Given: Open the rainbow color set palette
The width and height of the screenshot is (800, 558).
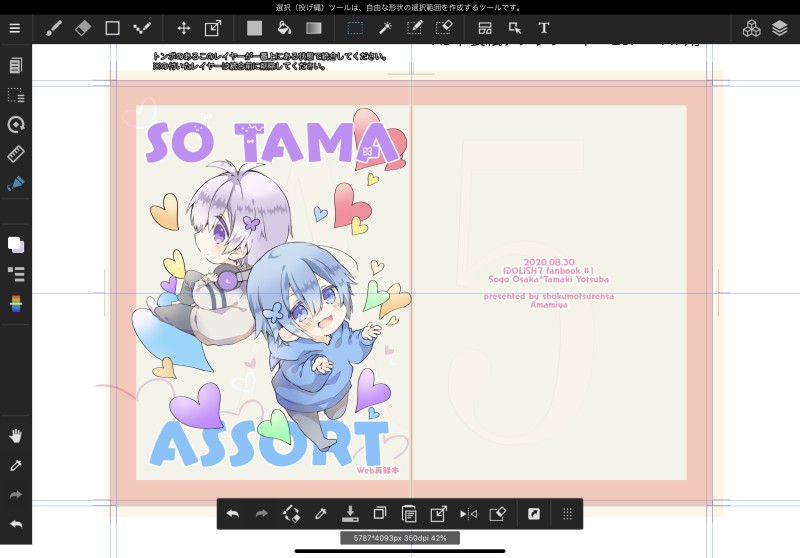Looking at the screenshot, I should tap(16, 303).
